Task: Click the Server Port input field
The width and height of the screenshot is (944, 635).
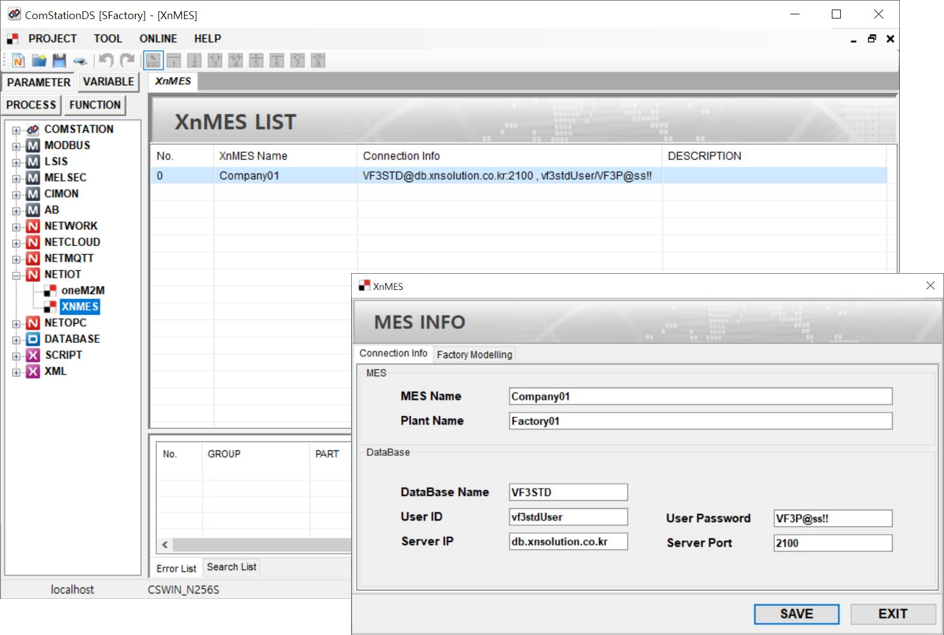Action: (832, 543)
